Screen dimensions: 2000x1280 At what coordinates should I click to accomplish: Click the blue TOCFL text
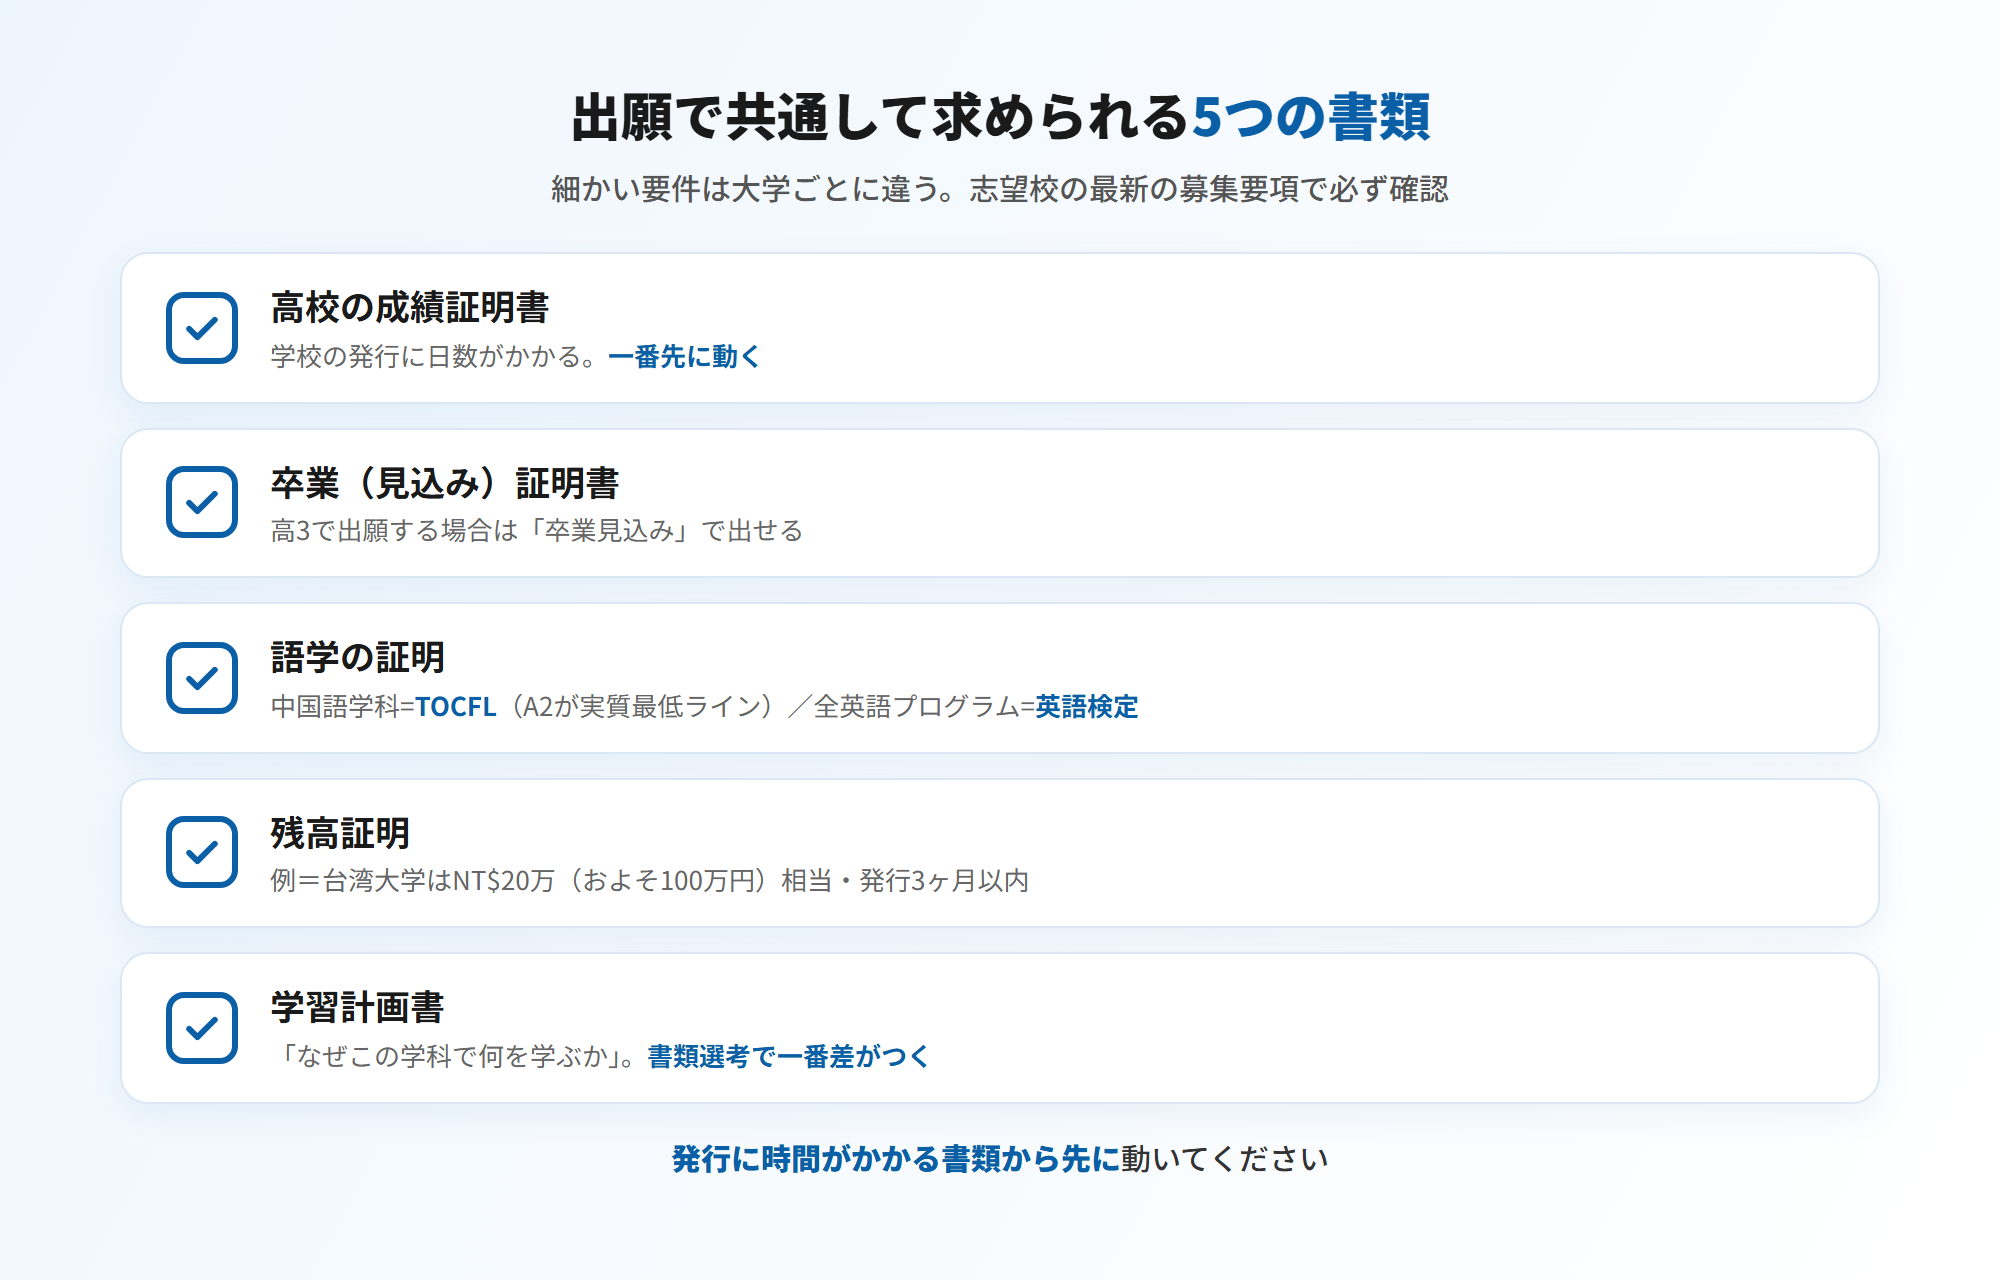click(x=455, y=707)
